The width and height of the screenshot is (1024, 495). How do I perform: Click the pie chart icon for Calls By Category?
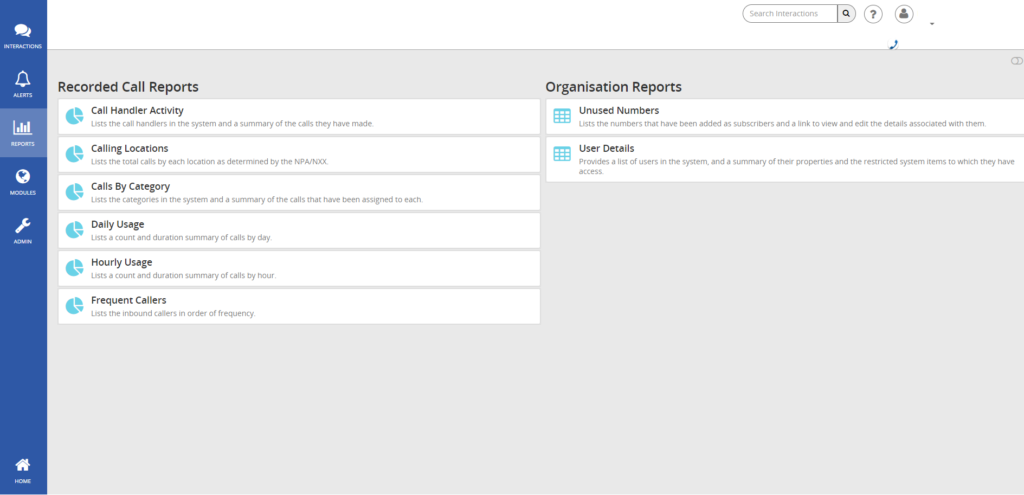(x=74, y=192)
